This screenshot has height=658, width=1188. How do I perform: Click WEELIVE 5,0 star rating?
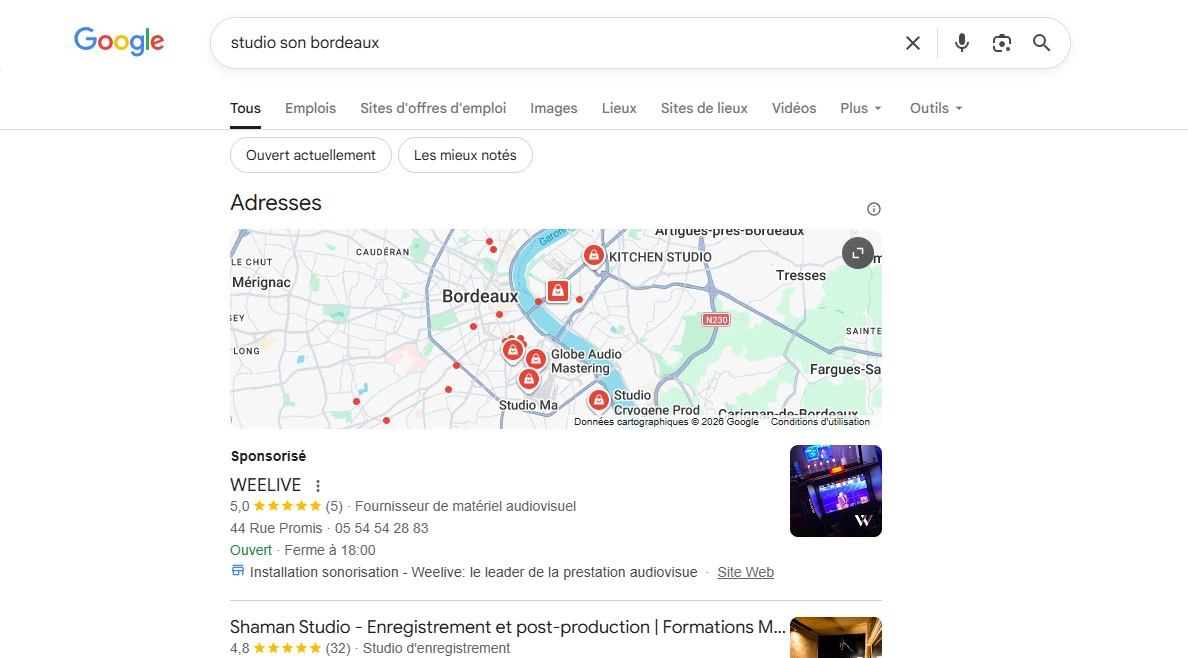tap(286, 506)
